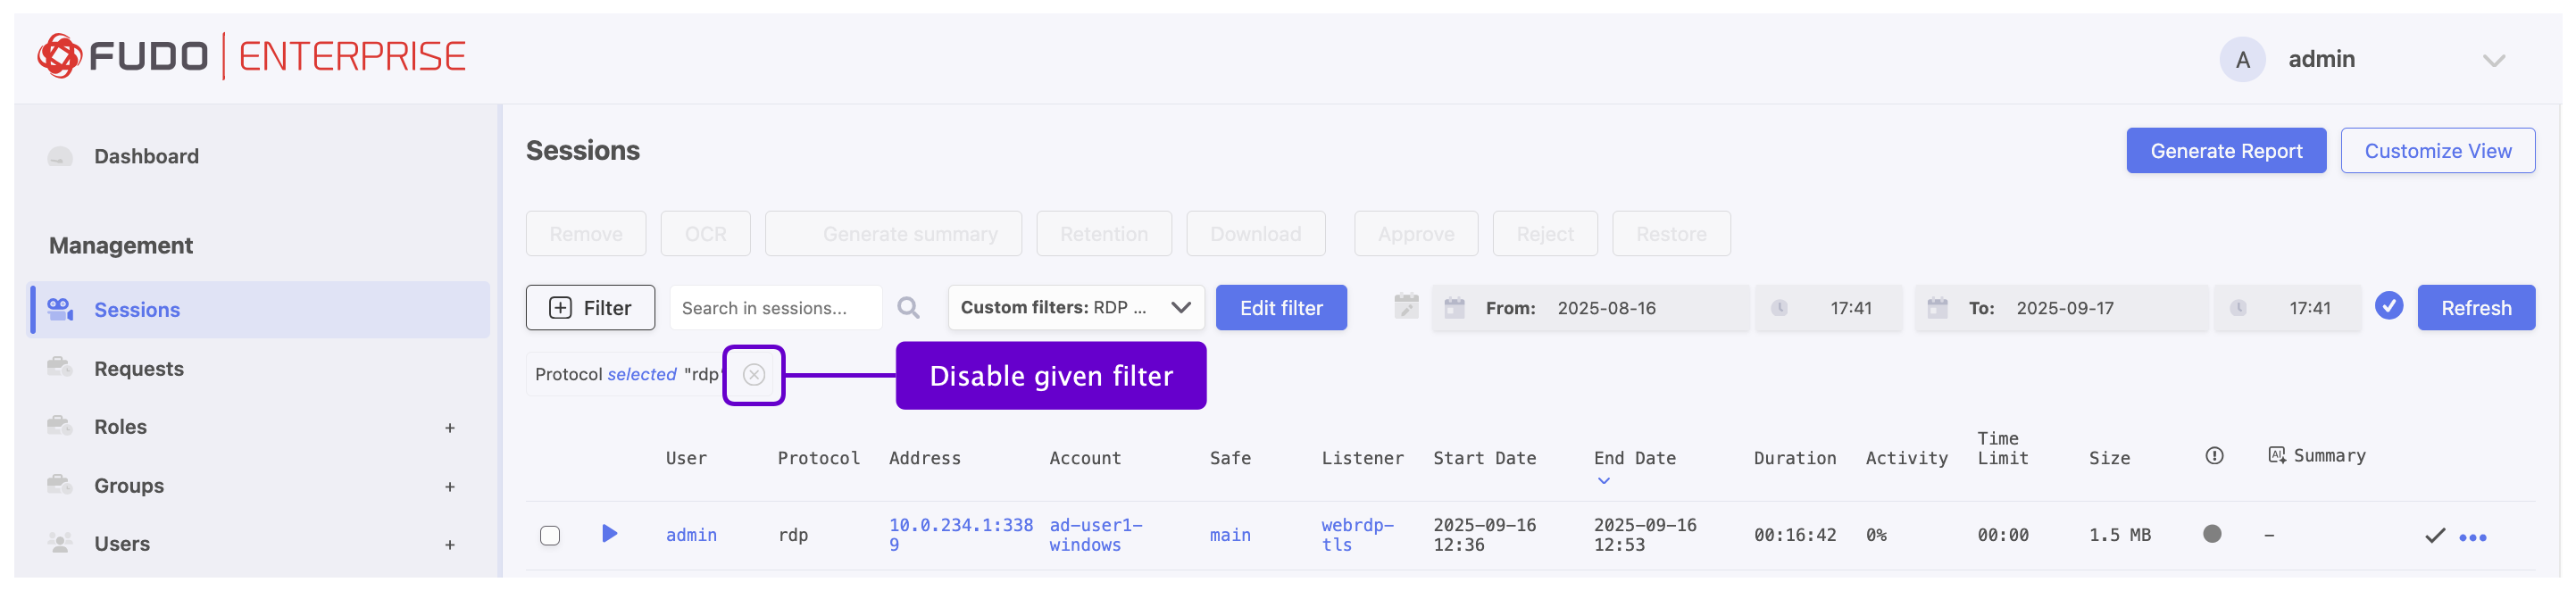Remove the Protocol rdp filter chip
The image size is (2576, 599).
[754, 375]
